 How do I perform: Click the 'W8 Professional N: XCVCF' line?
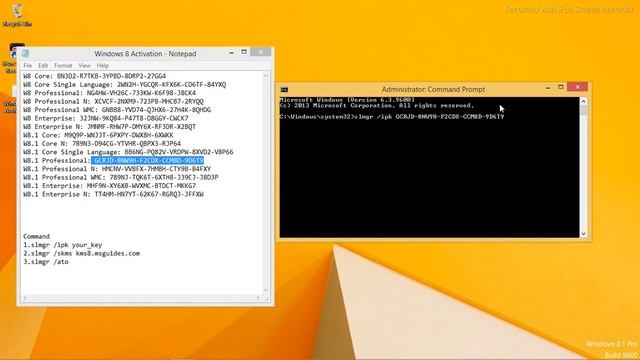tap(113, 101)
